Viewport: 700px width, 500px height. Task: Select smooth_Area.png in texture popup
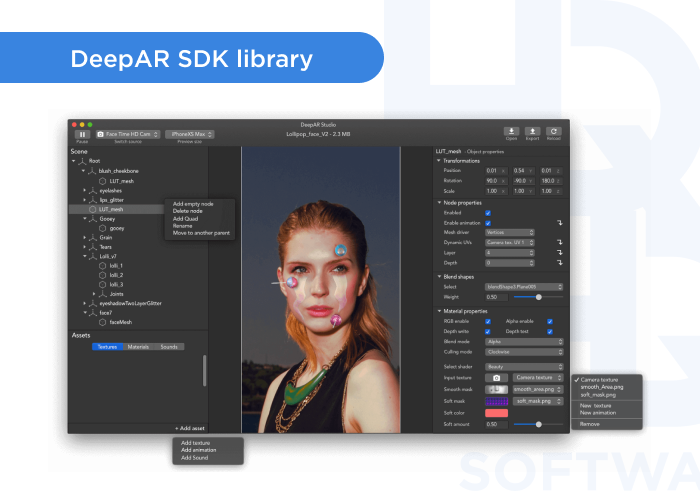point(601,387)
